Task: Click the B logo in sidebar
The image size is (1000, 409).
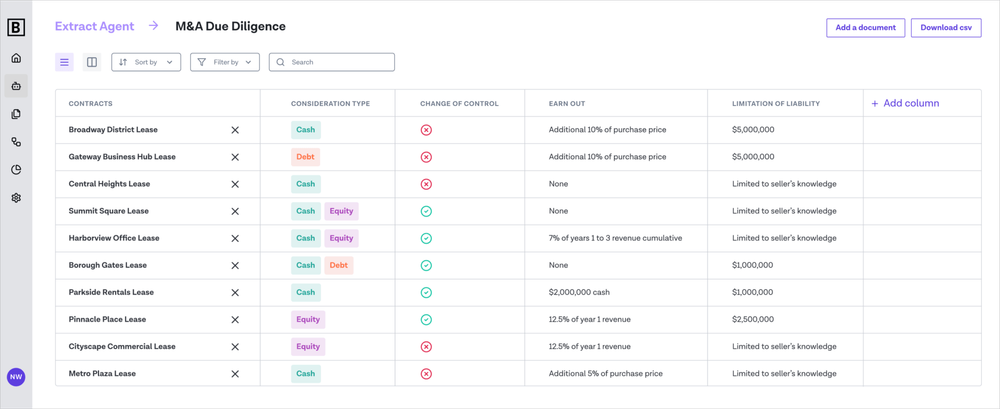Action: (x=16, y=28)
